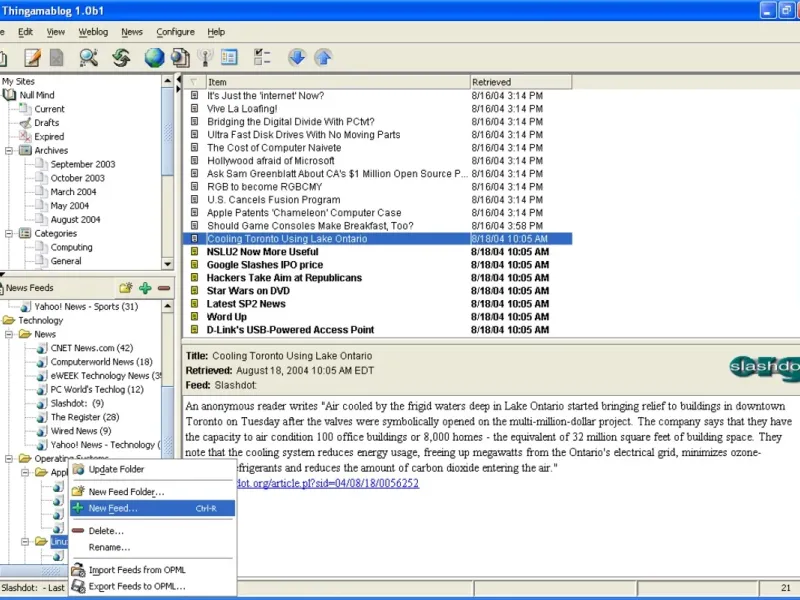Click the grayed delete entry icon in toolbar

tap(57, 58)
